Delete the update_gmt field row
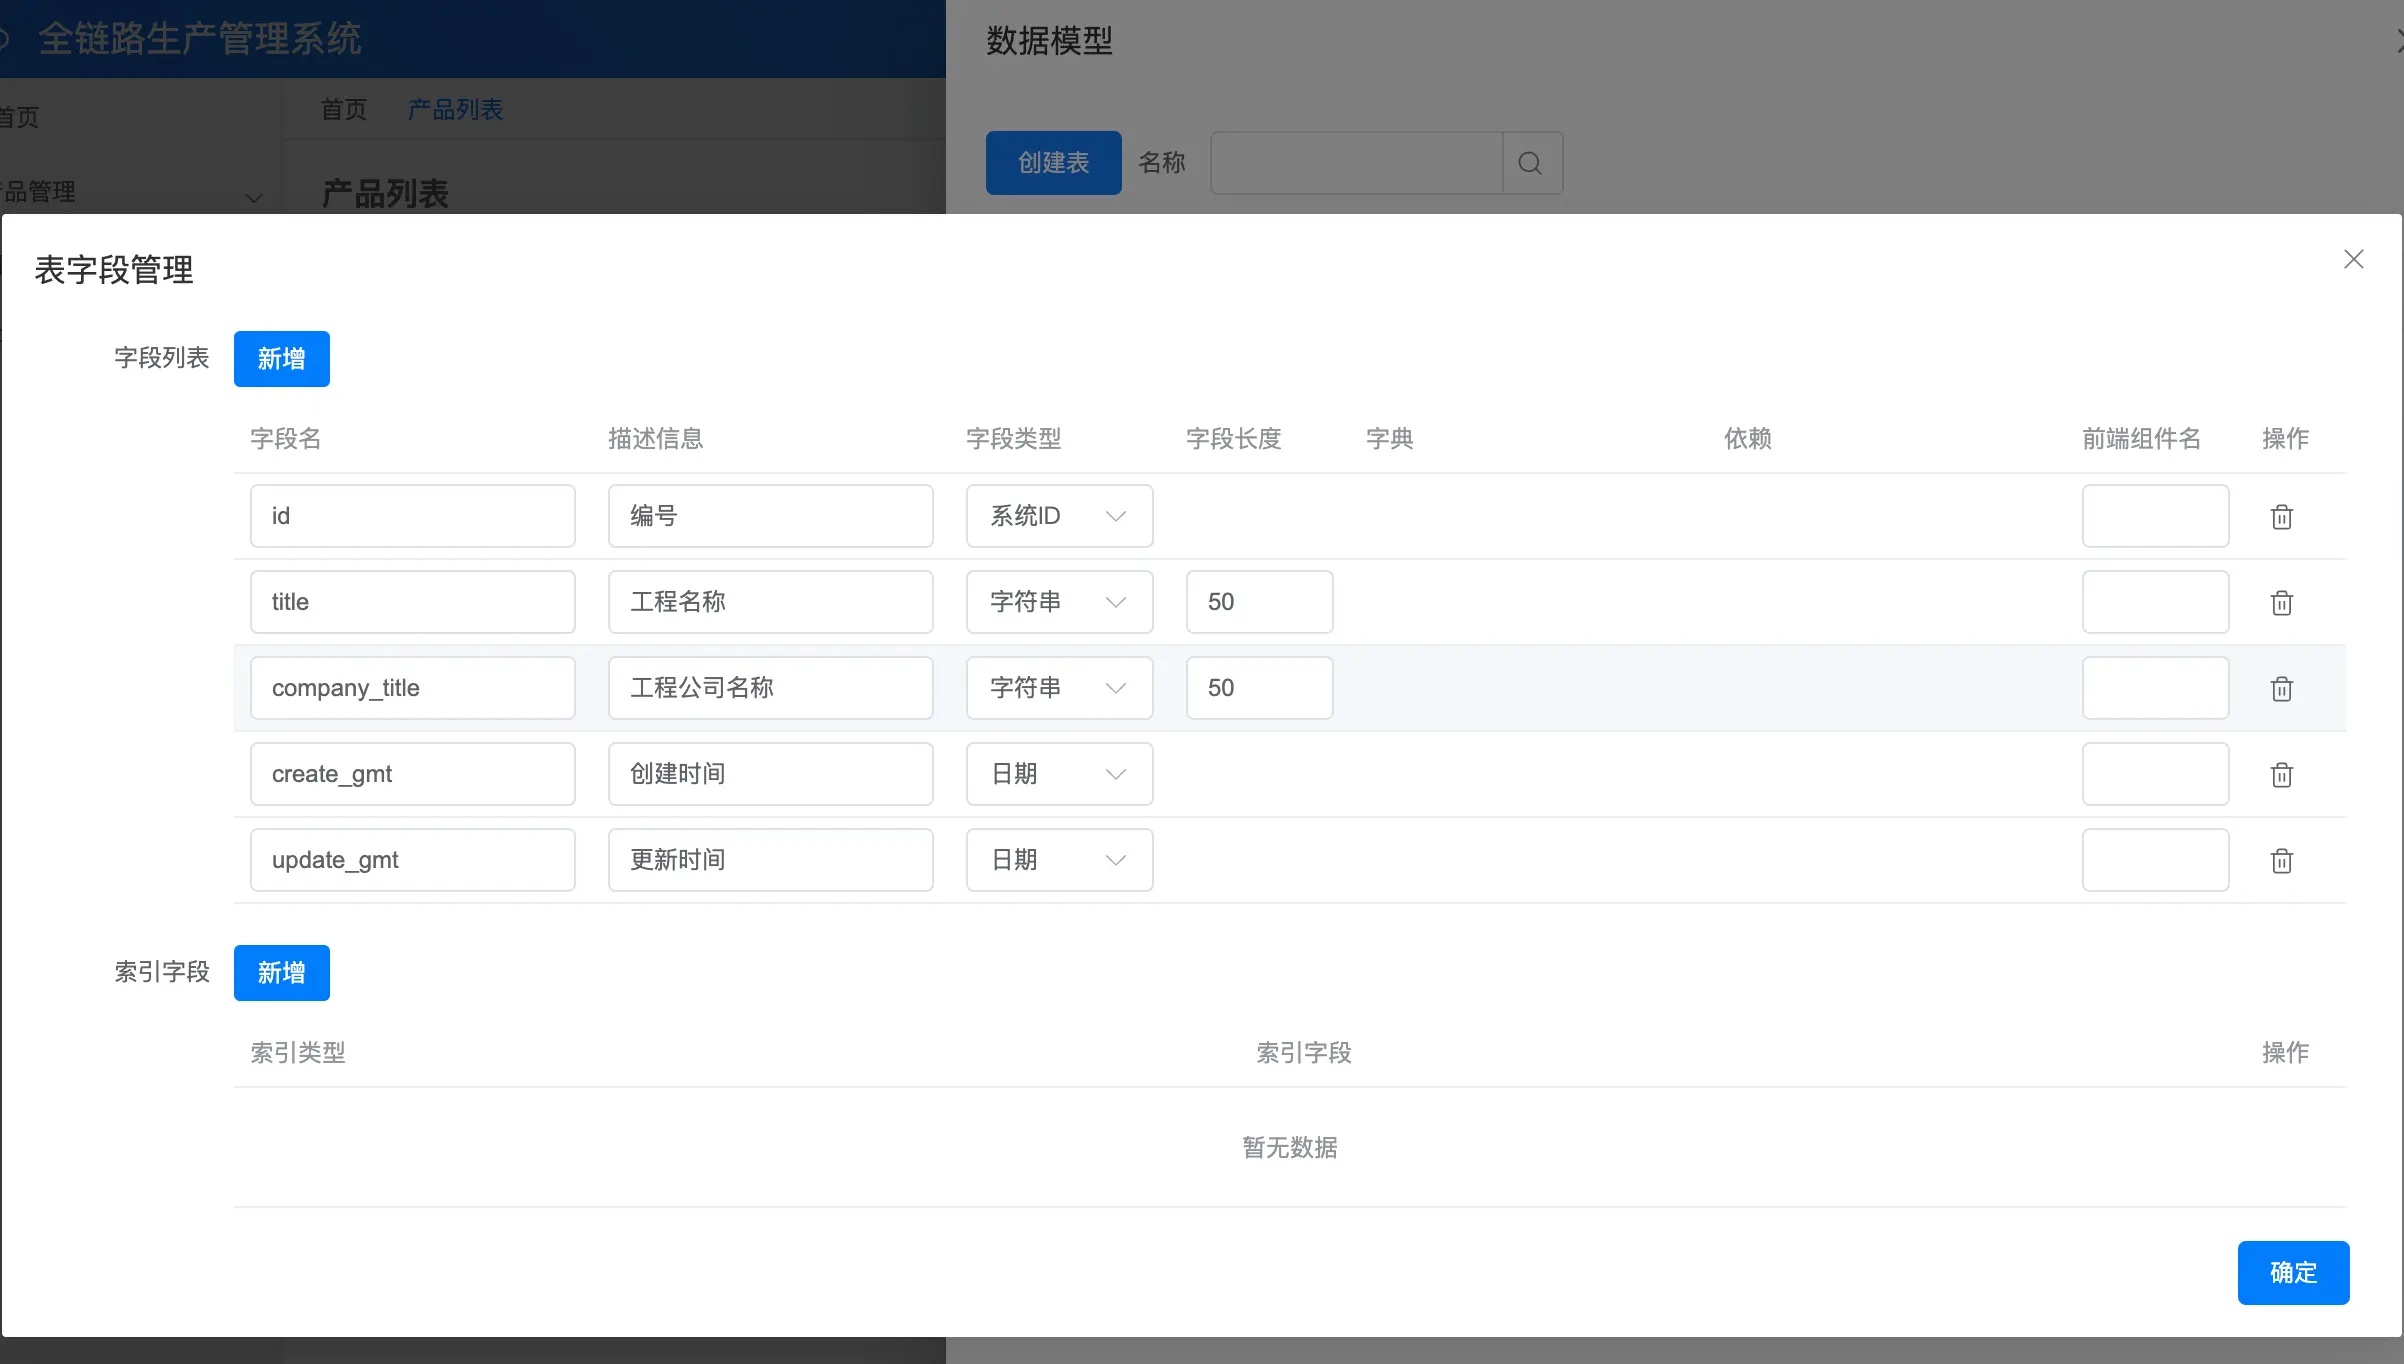2404x1364 pixels. click(x=2281, y=861)
